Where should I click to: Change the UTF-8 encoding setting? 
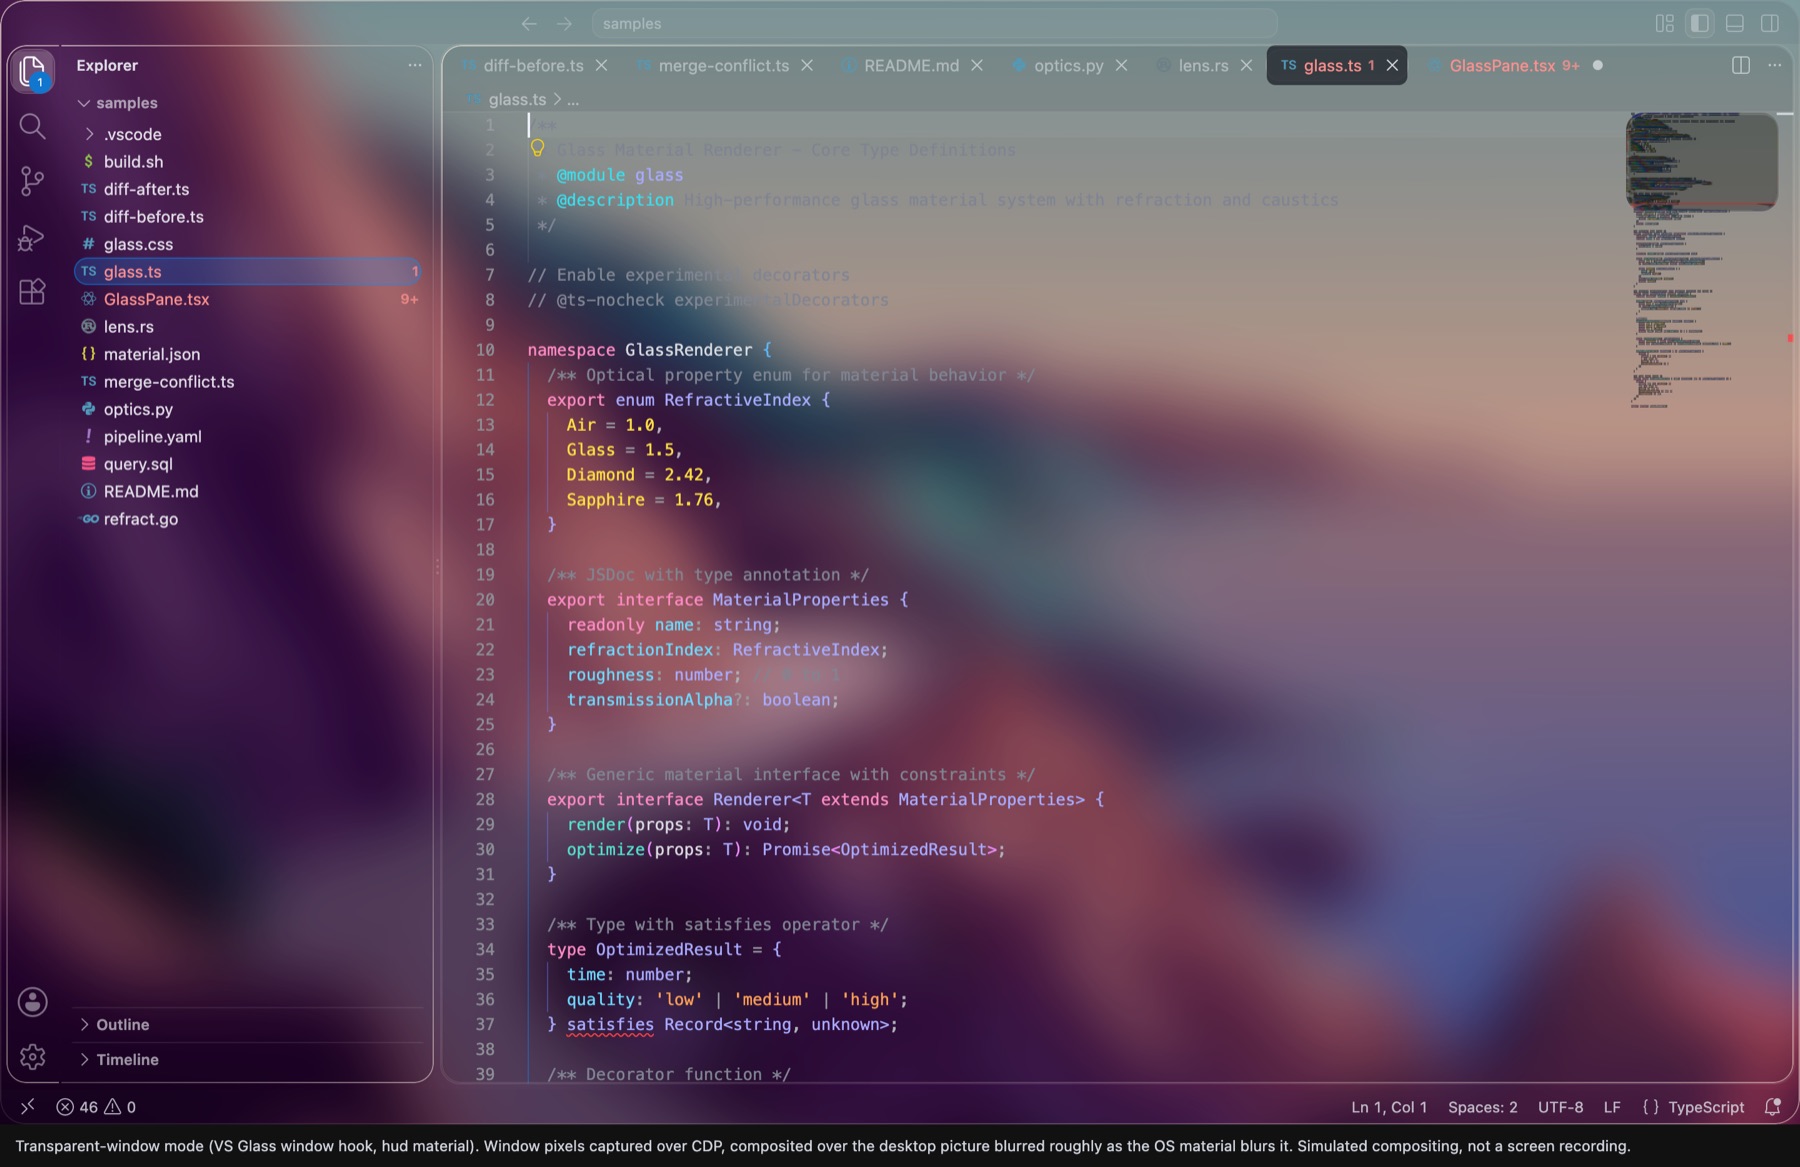pos(1560,1107)
